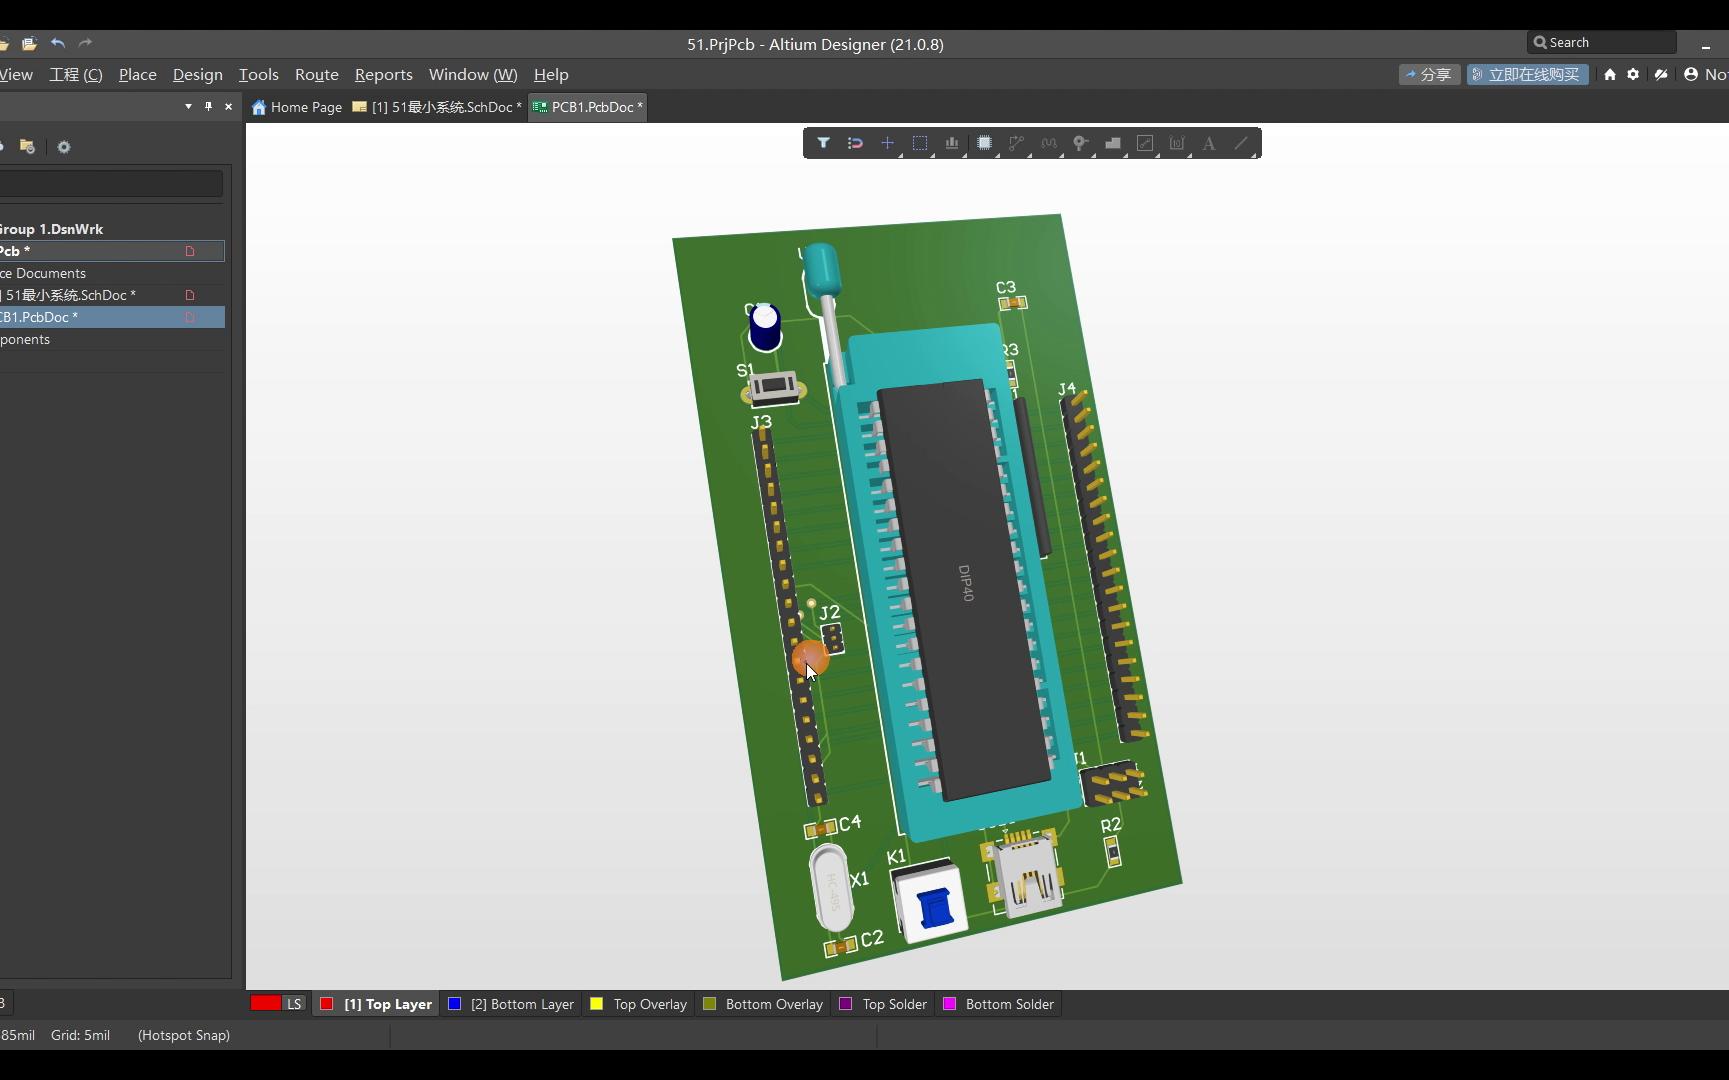Open the place component chip icon

coord(985,143)
